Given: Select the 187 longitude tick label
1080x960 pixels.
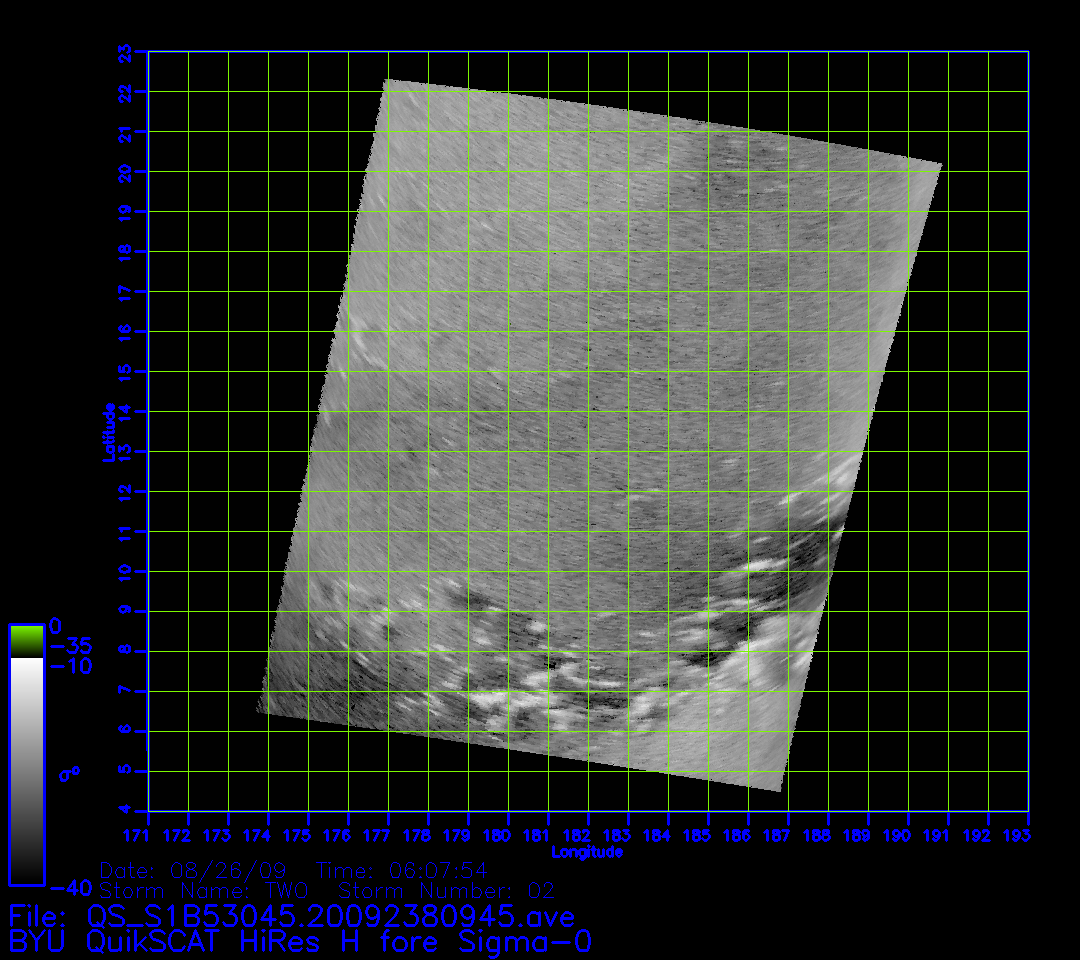Looking at the screenshot, I should 778,834.
